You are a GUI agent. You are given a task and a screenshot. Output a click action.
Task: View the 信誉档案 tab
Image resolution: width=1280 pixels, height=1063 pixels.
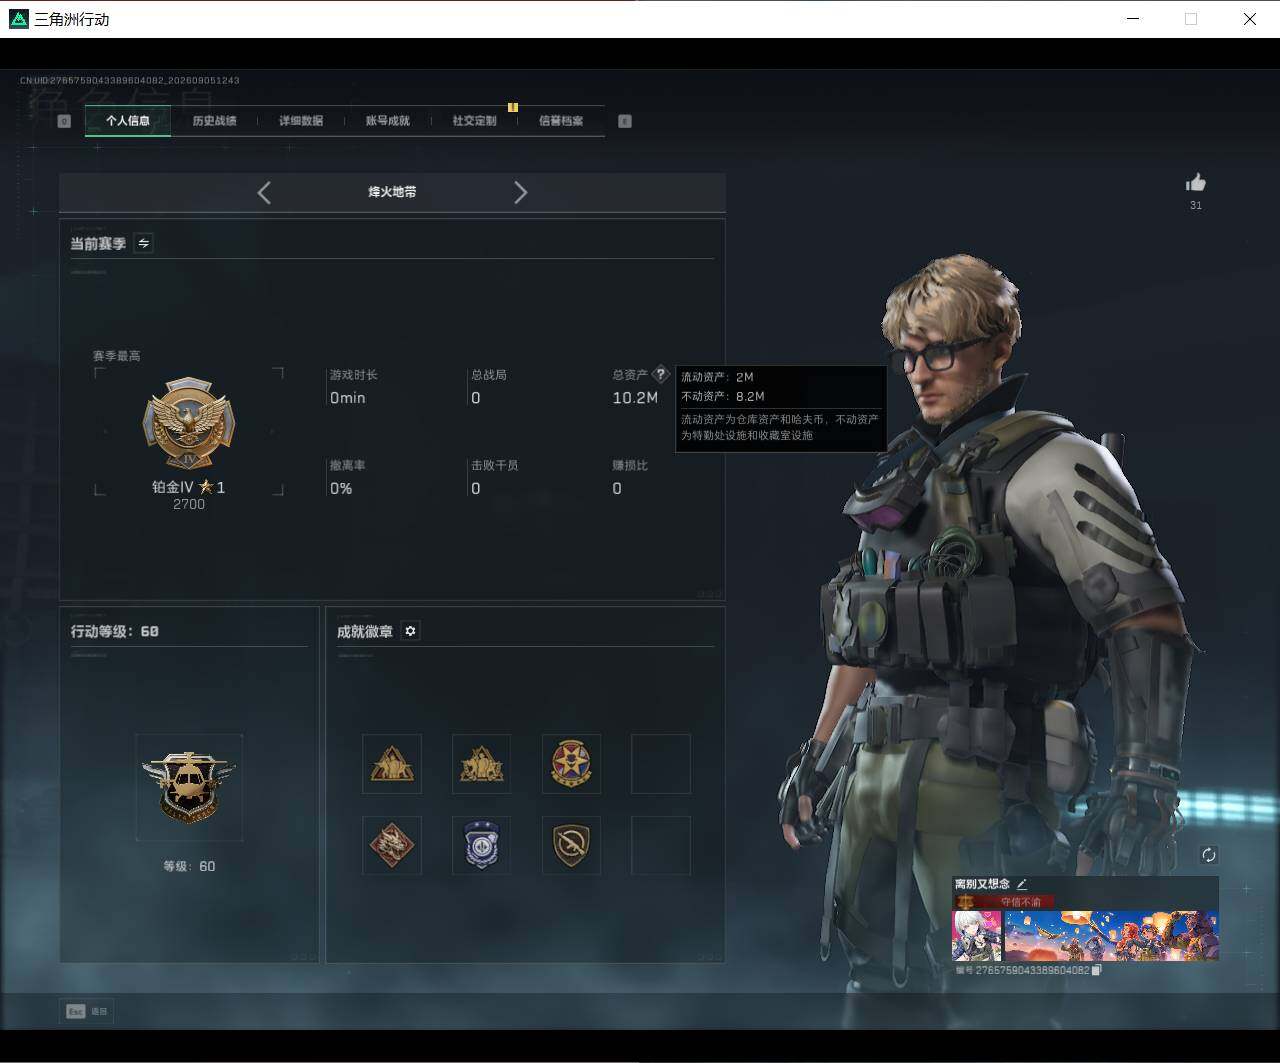561,121
